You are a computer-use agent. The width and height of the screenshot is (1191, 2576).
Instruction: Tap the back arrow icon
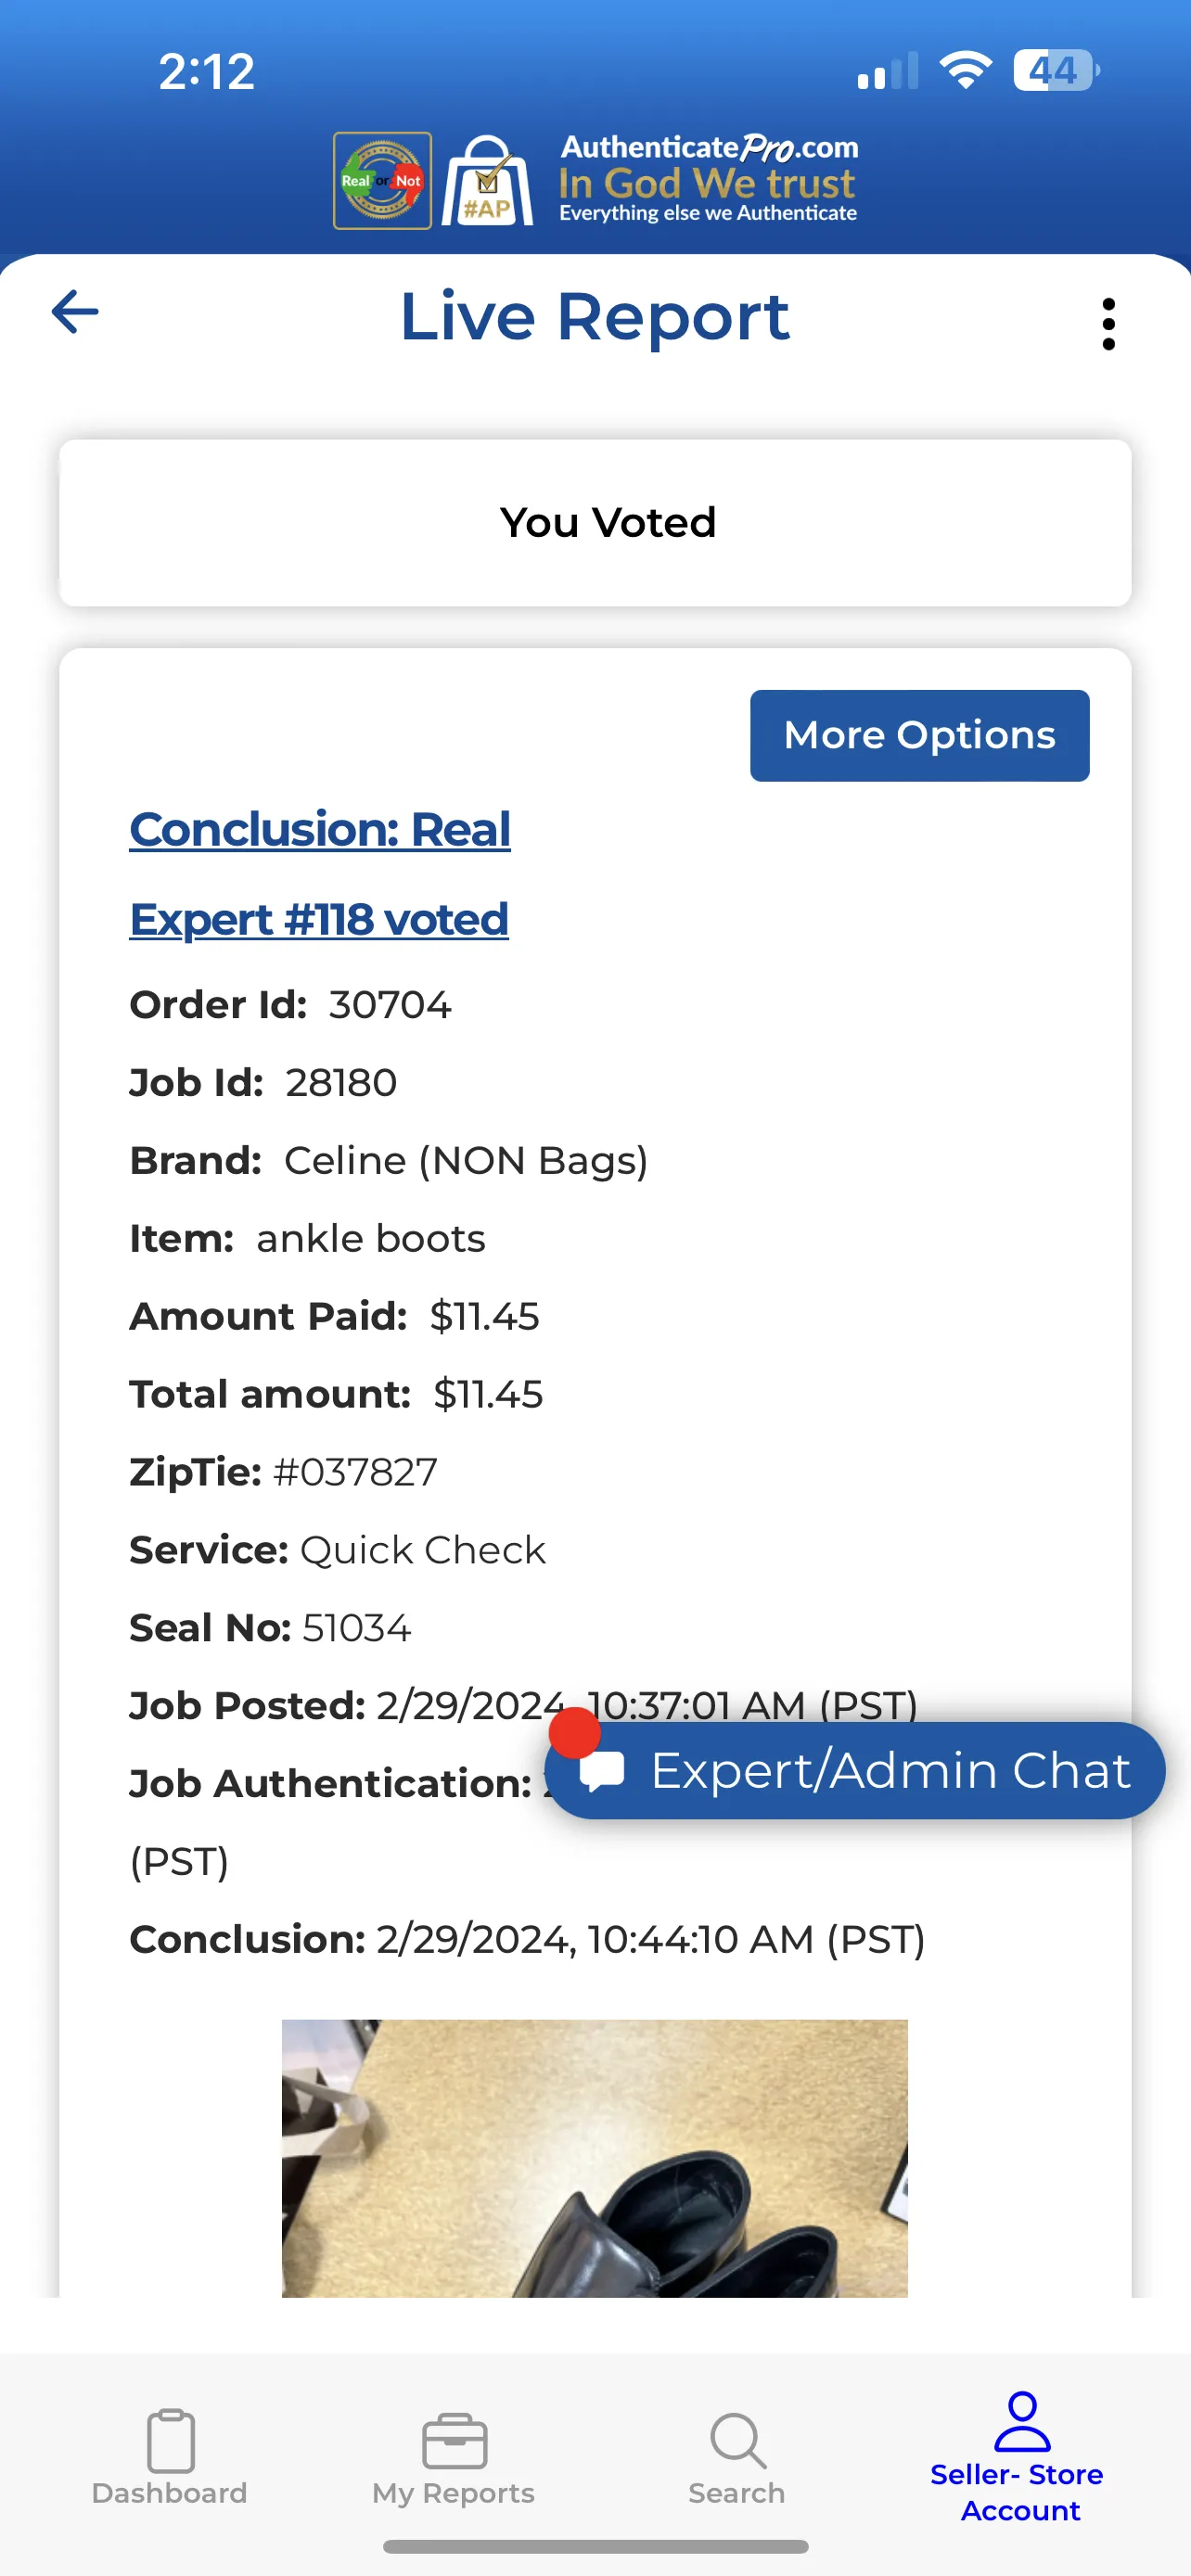click(x=75, y=312)
